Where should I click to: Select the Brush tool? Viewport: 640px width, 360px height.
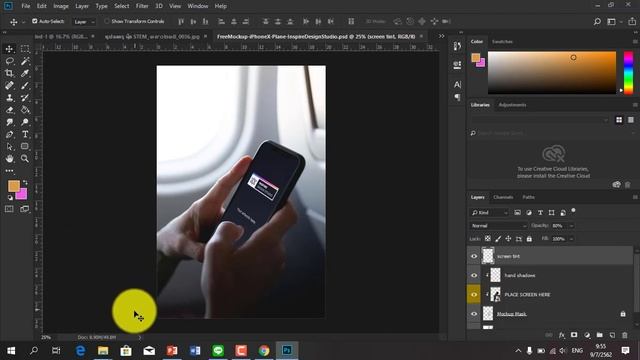25,86
